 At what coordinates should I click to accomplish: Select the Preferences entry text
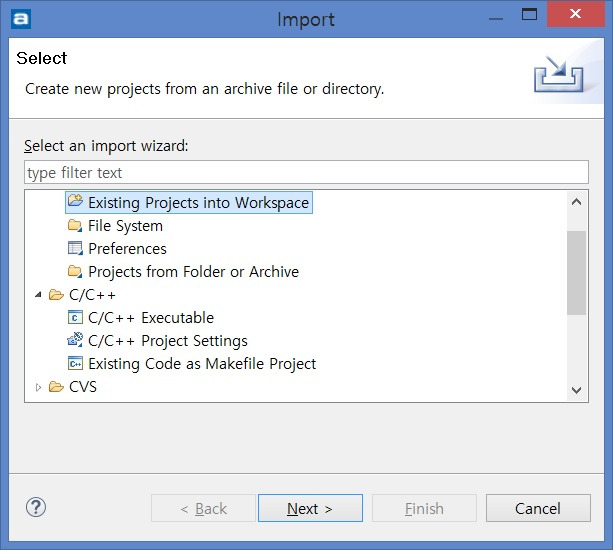point(127,249)
